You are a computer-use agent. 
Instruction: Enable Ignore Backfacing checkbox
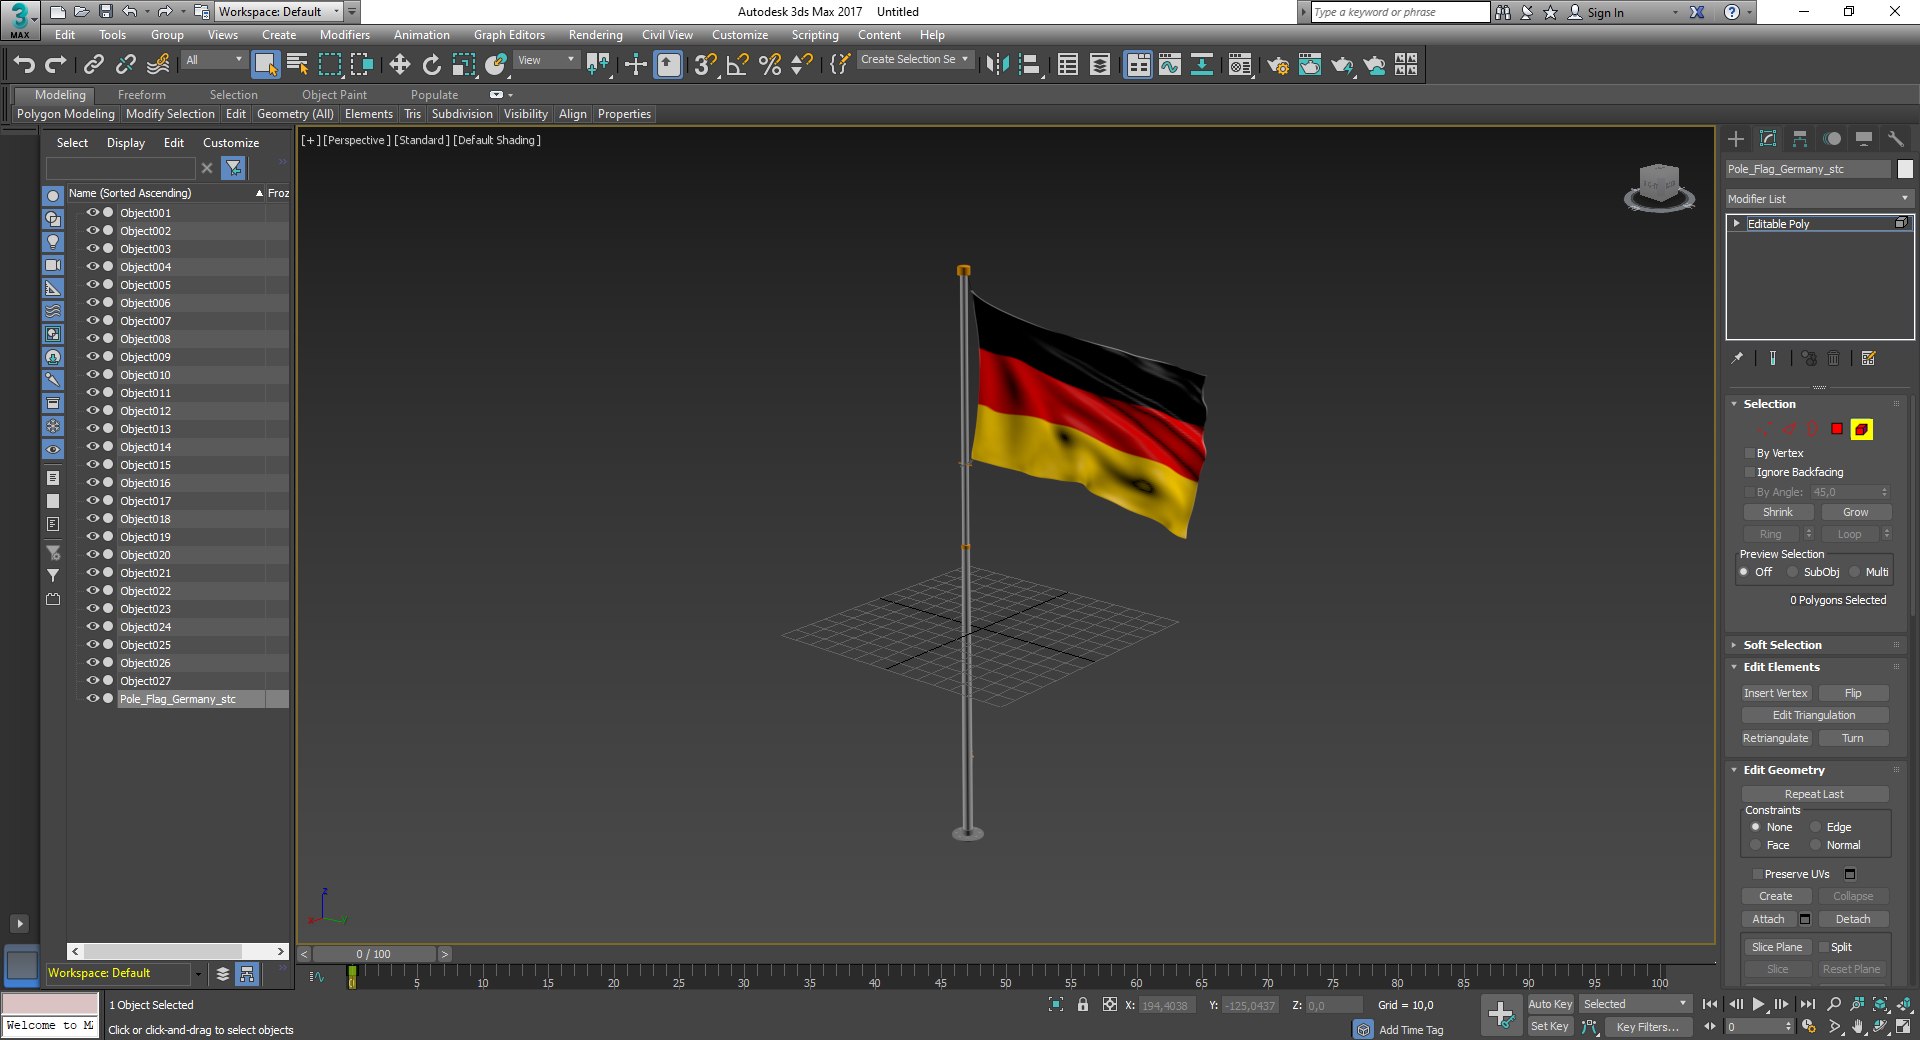(x=1750, y=472)
